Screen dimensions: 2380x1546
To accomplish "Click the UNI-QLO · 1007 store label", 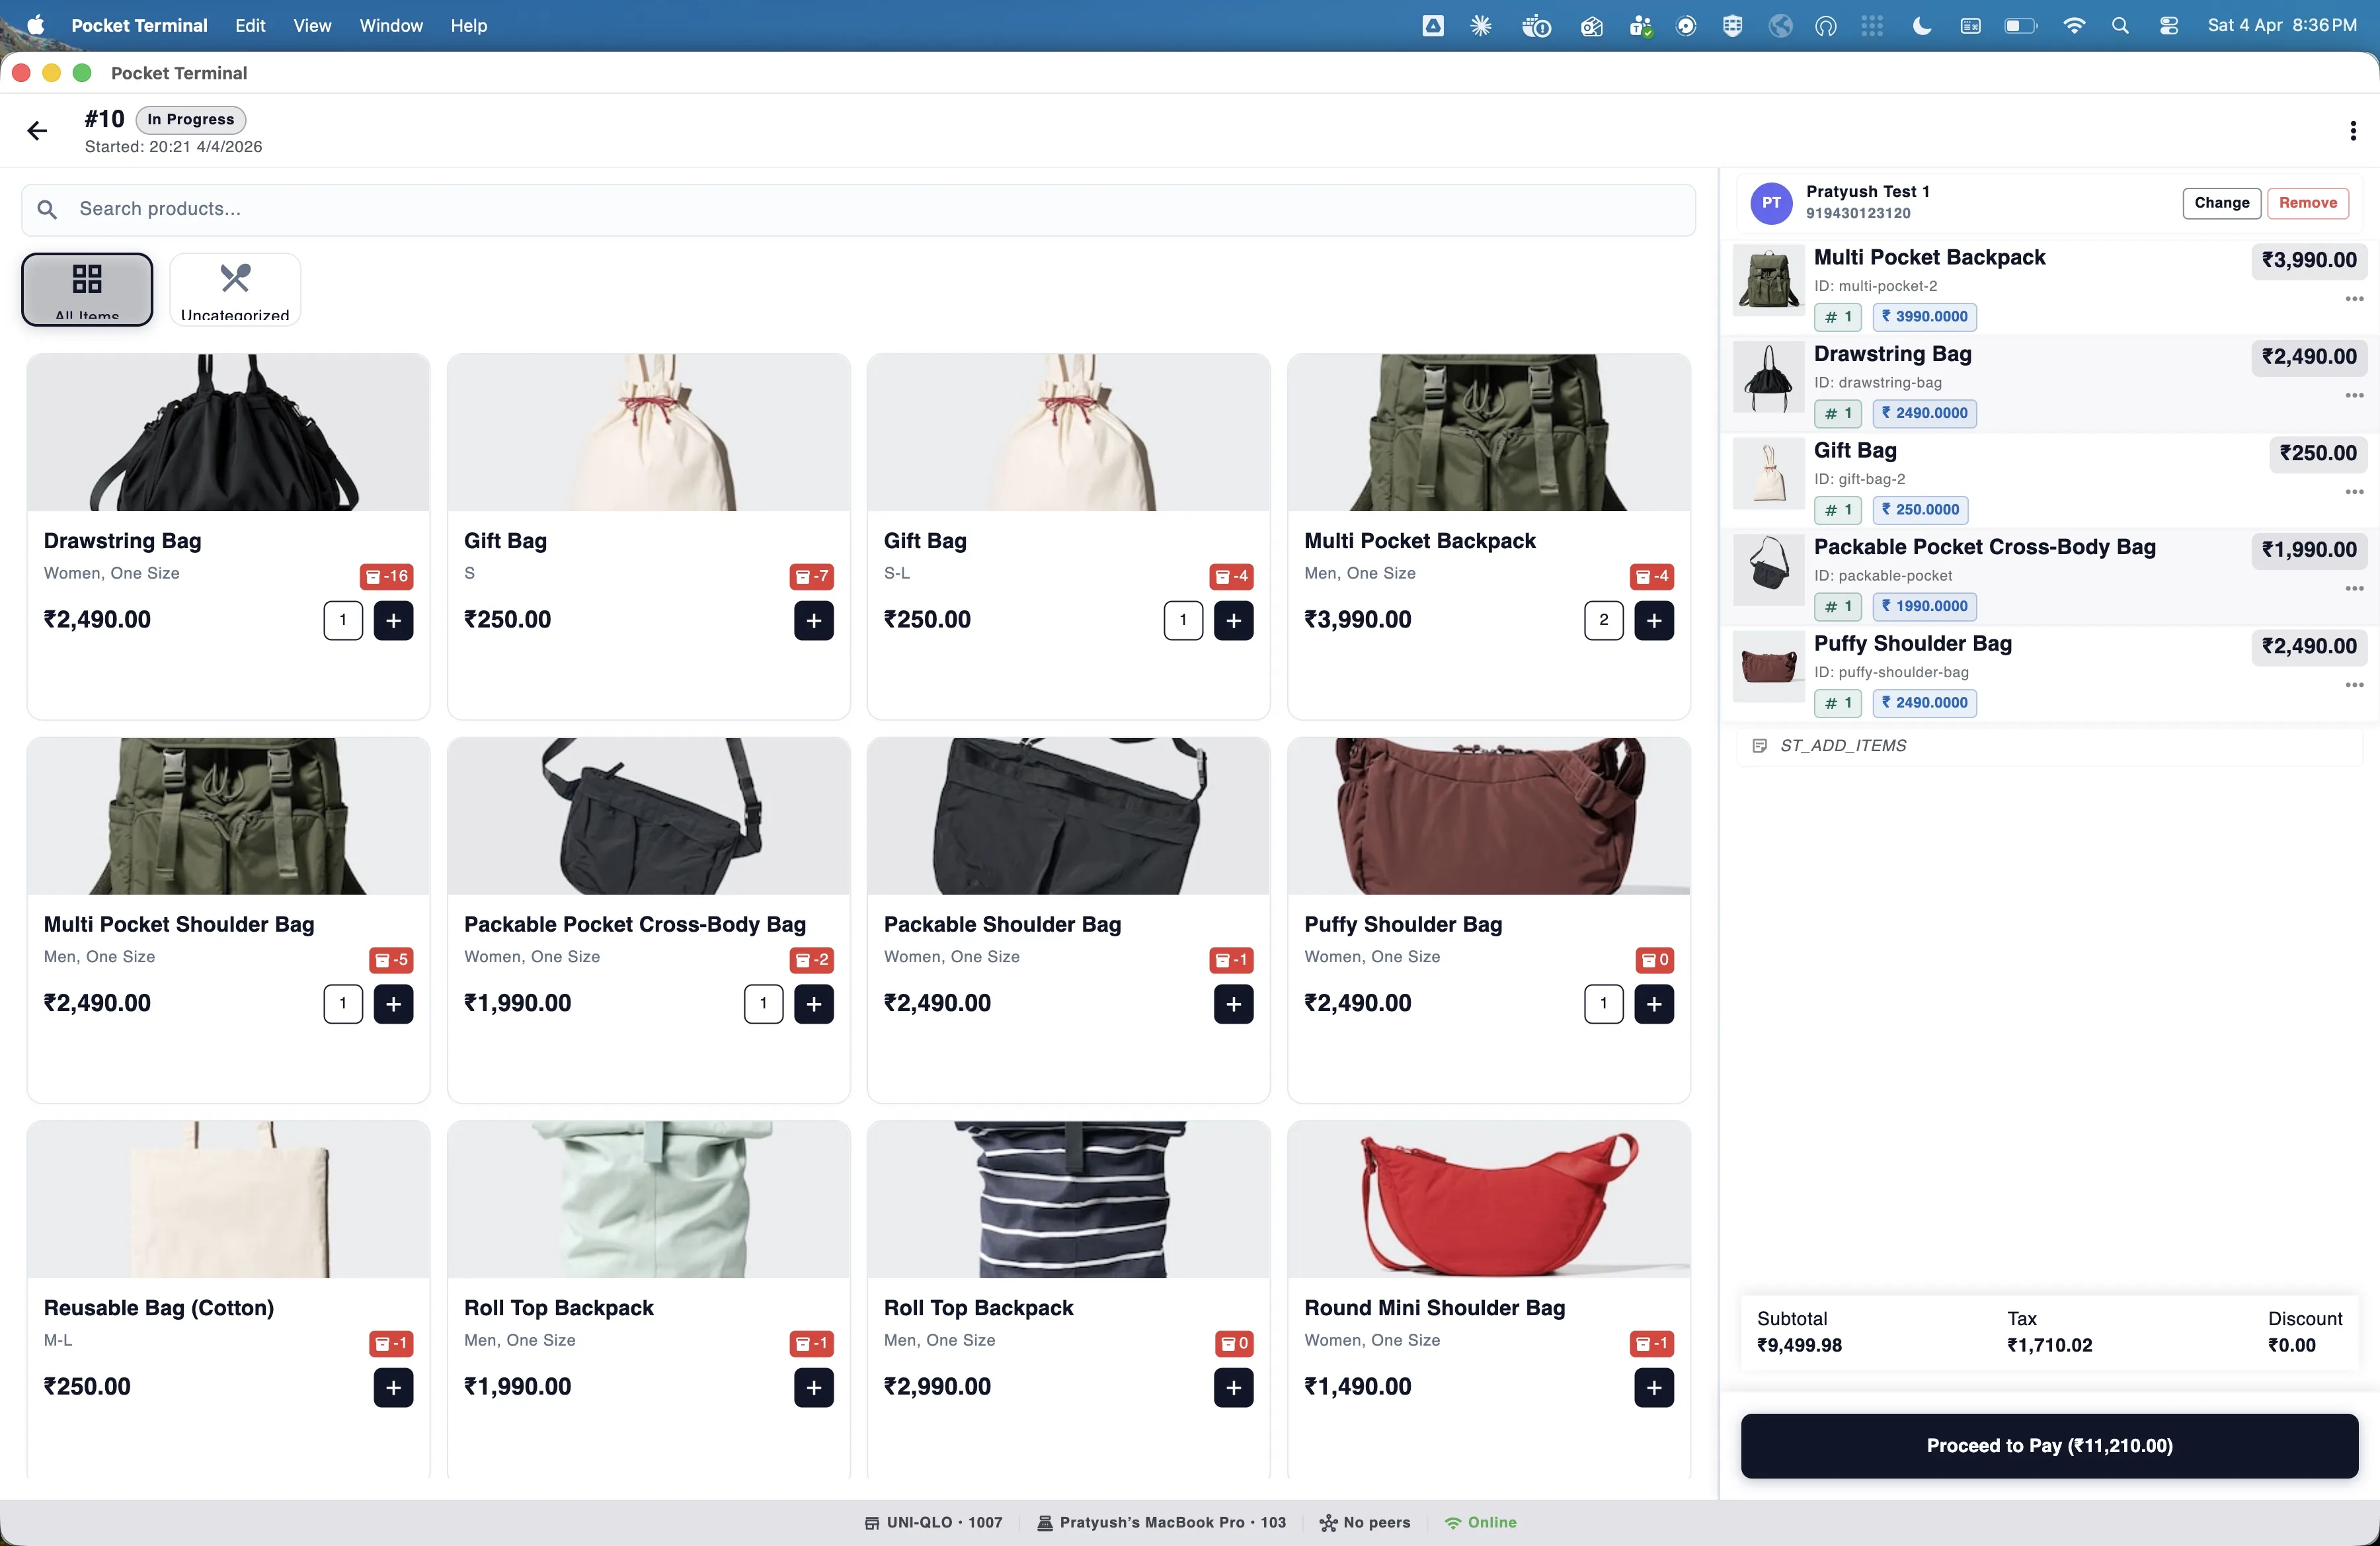I will coord(933,1522).
